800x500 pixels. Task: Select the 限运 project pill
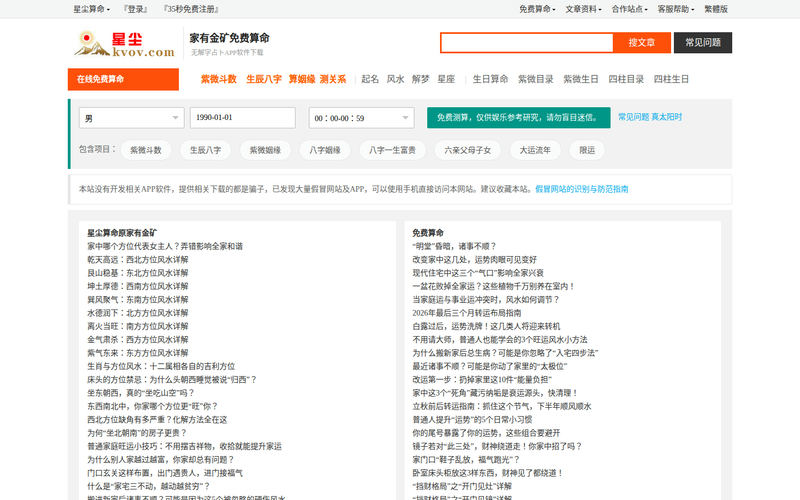coord(587,150)
